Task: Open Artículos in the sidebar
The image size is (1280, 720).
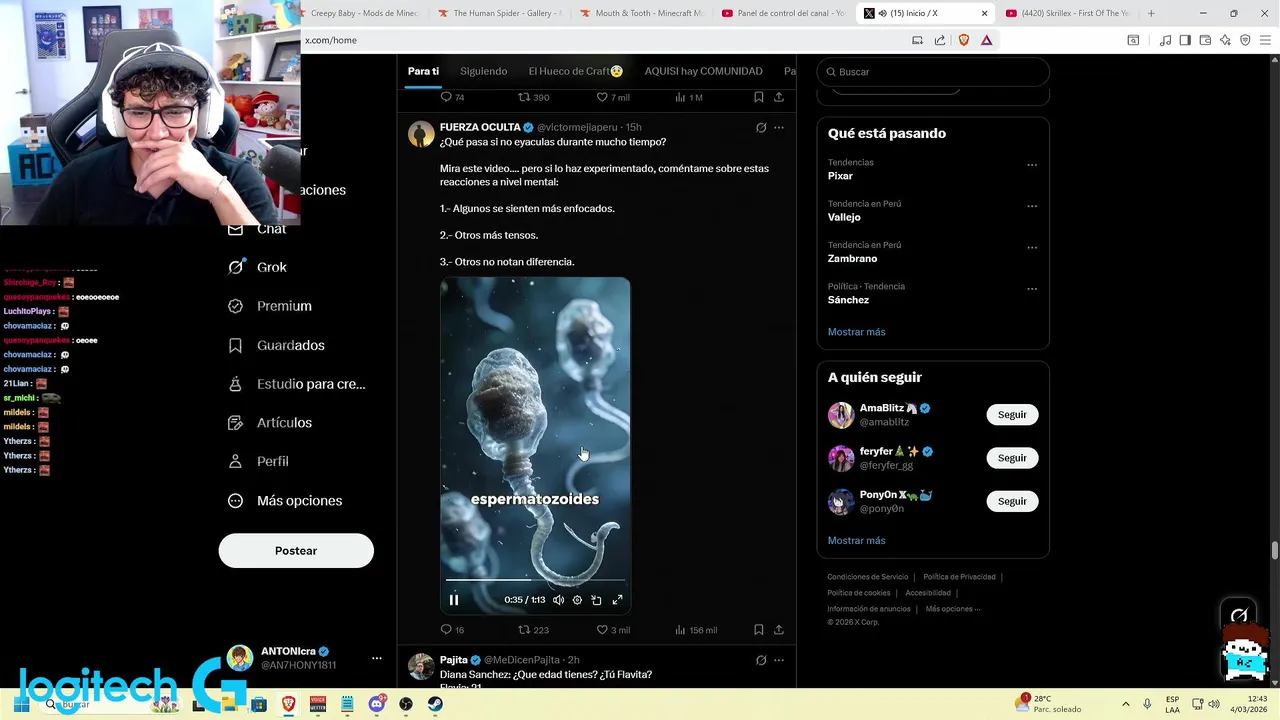Action: pos(270,423)
